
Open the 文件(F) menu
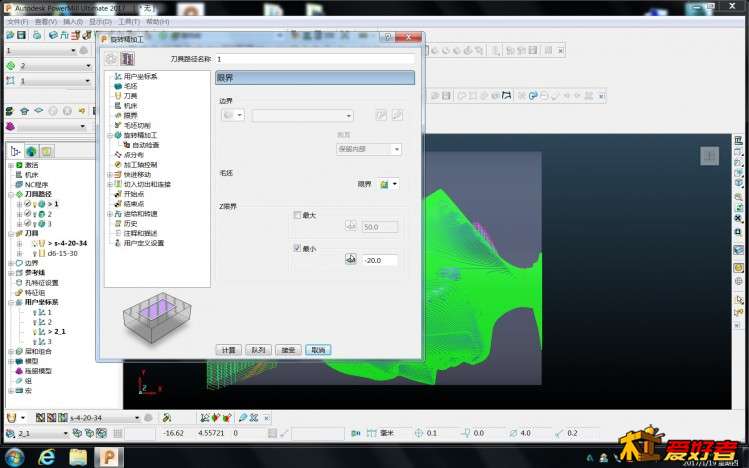pos(18,21)
